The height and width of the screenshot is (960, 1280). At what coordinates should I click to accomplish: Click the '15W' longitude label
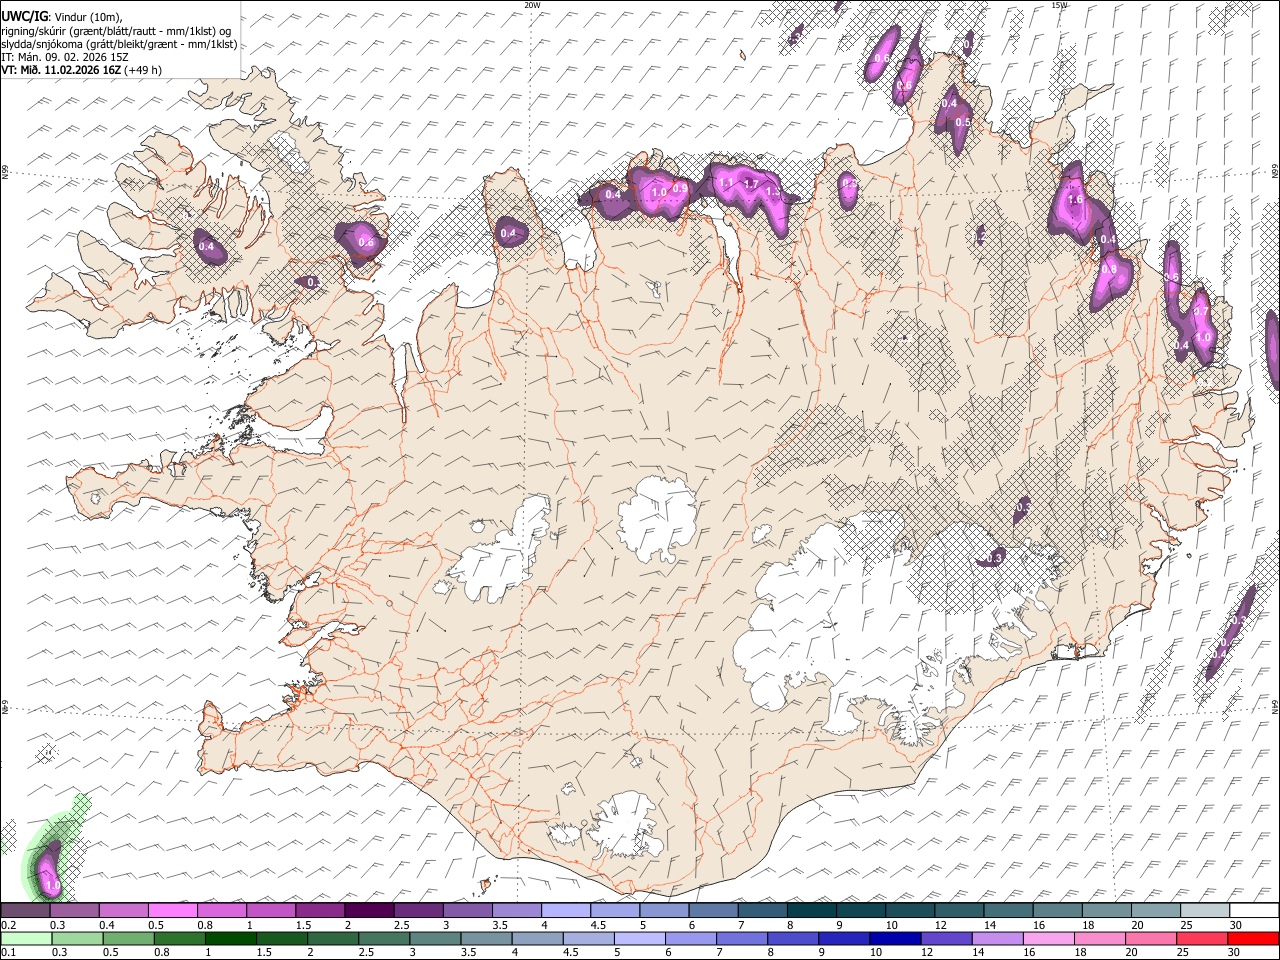tap(1059, 5)
